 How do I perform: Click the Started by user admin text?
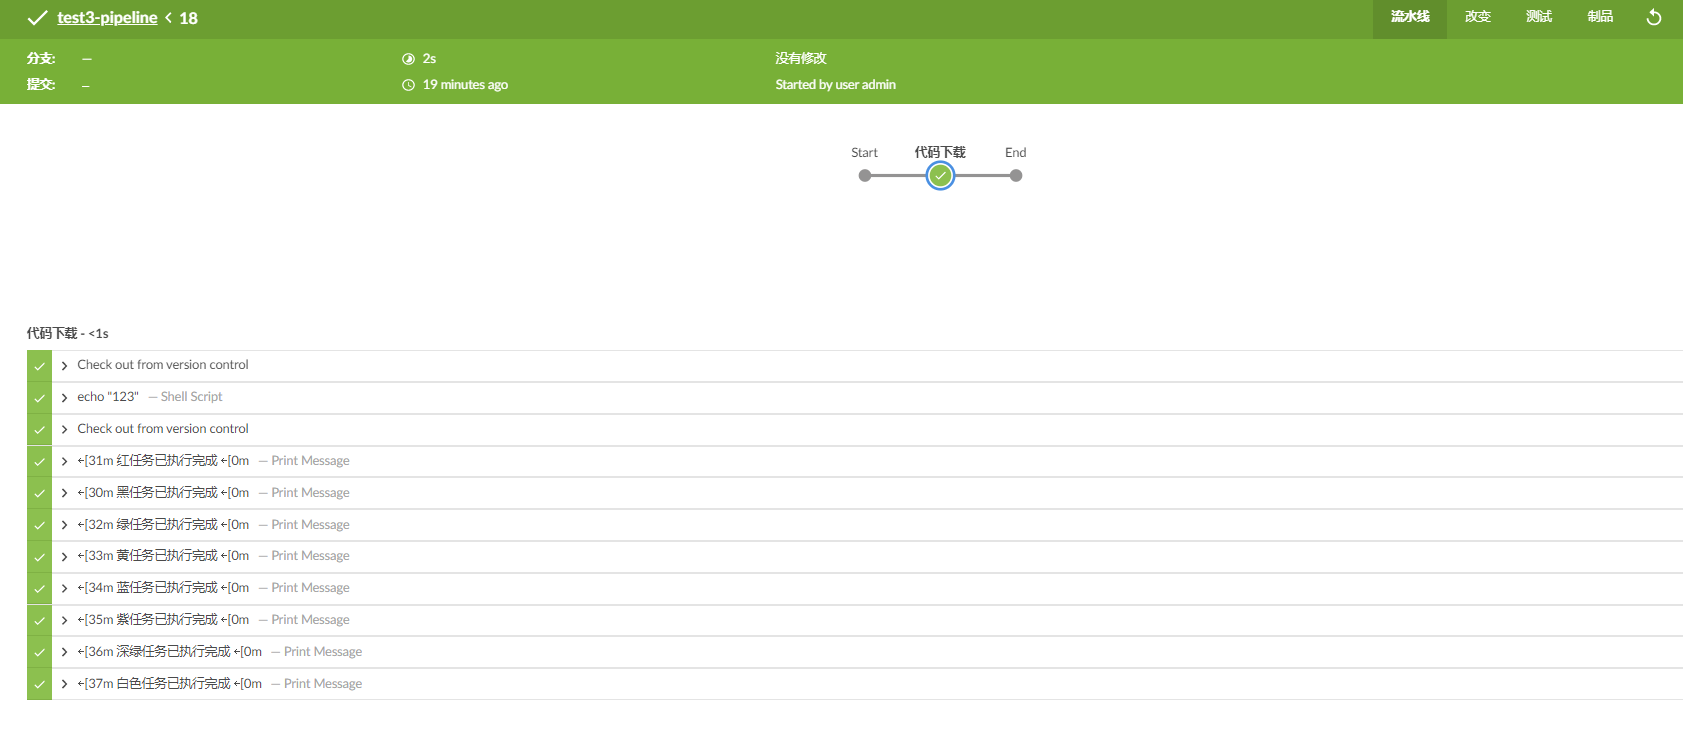point(835,85)
